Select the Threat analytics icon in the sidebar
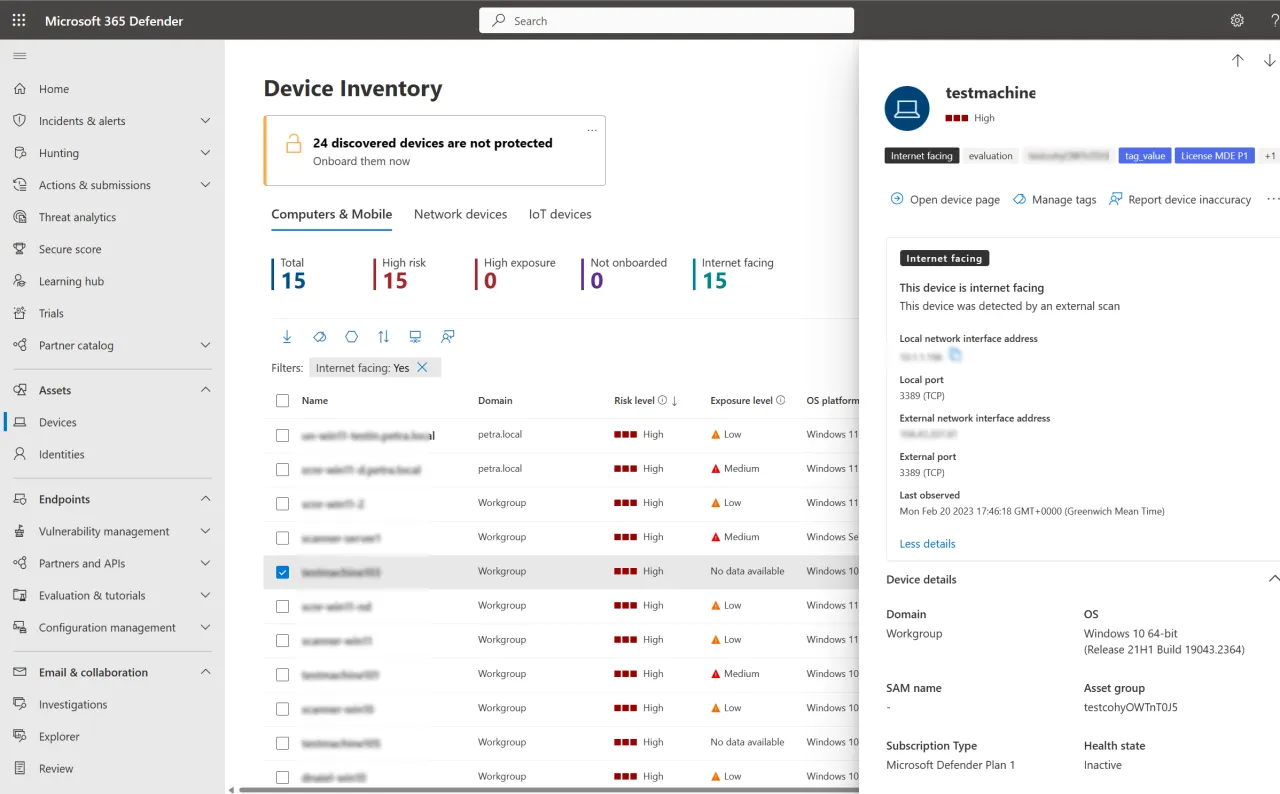Image resolution: width=1280 pixels, height=794 pixels. 20,216
